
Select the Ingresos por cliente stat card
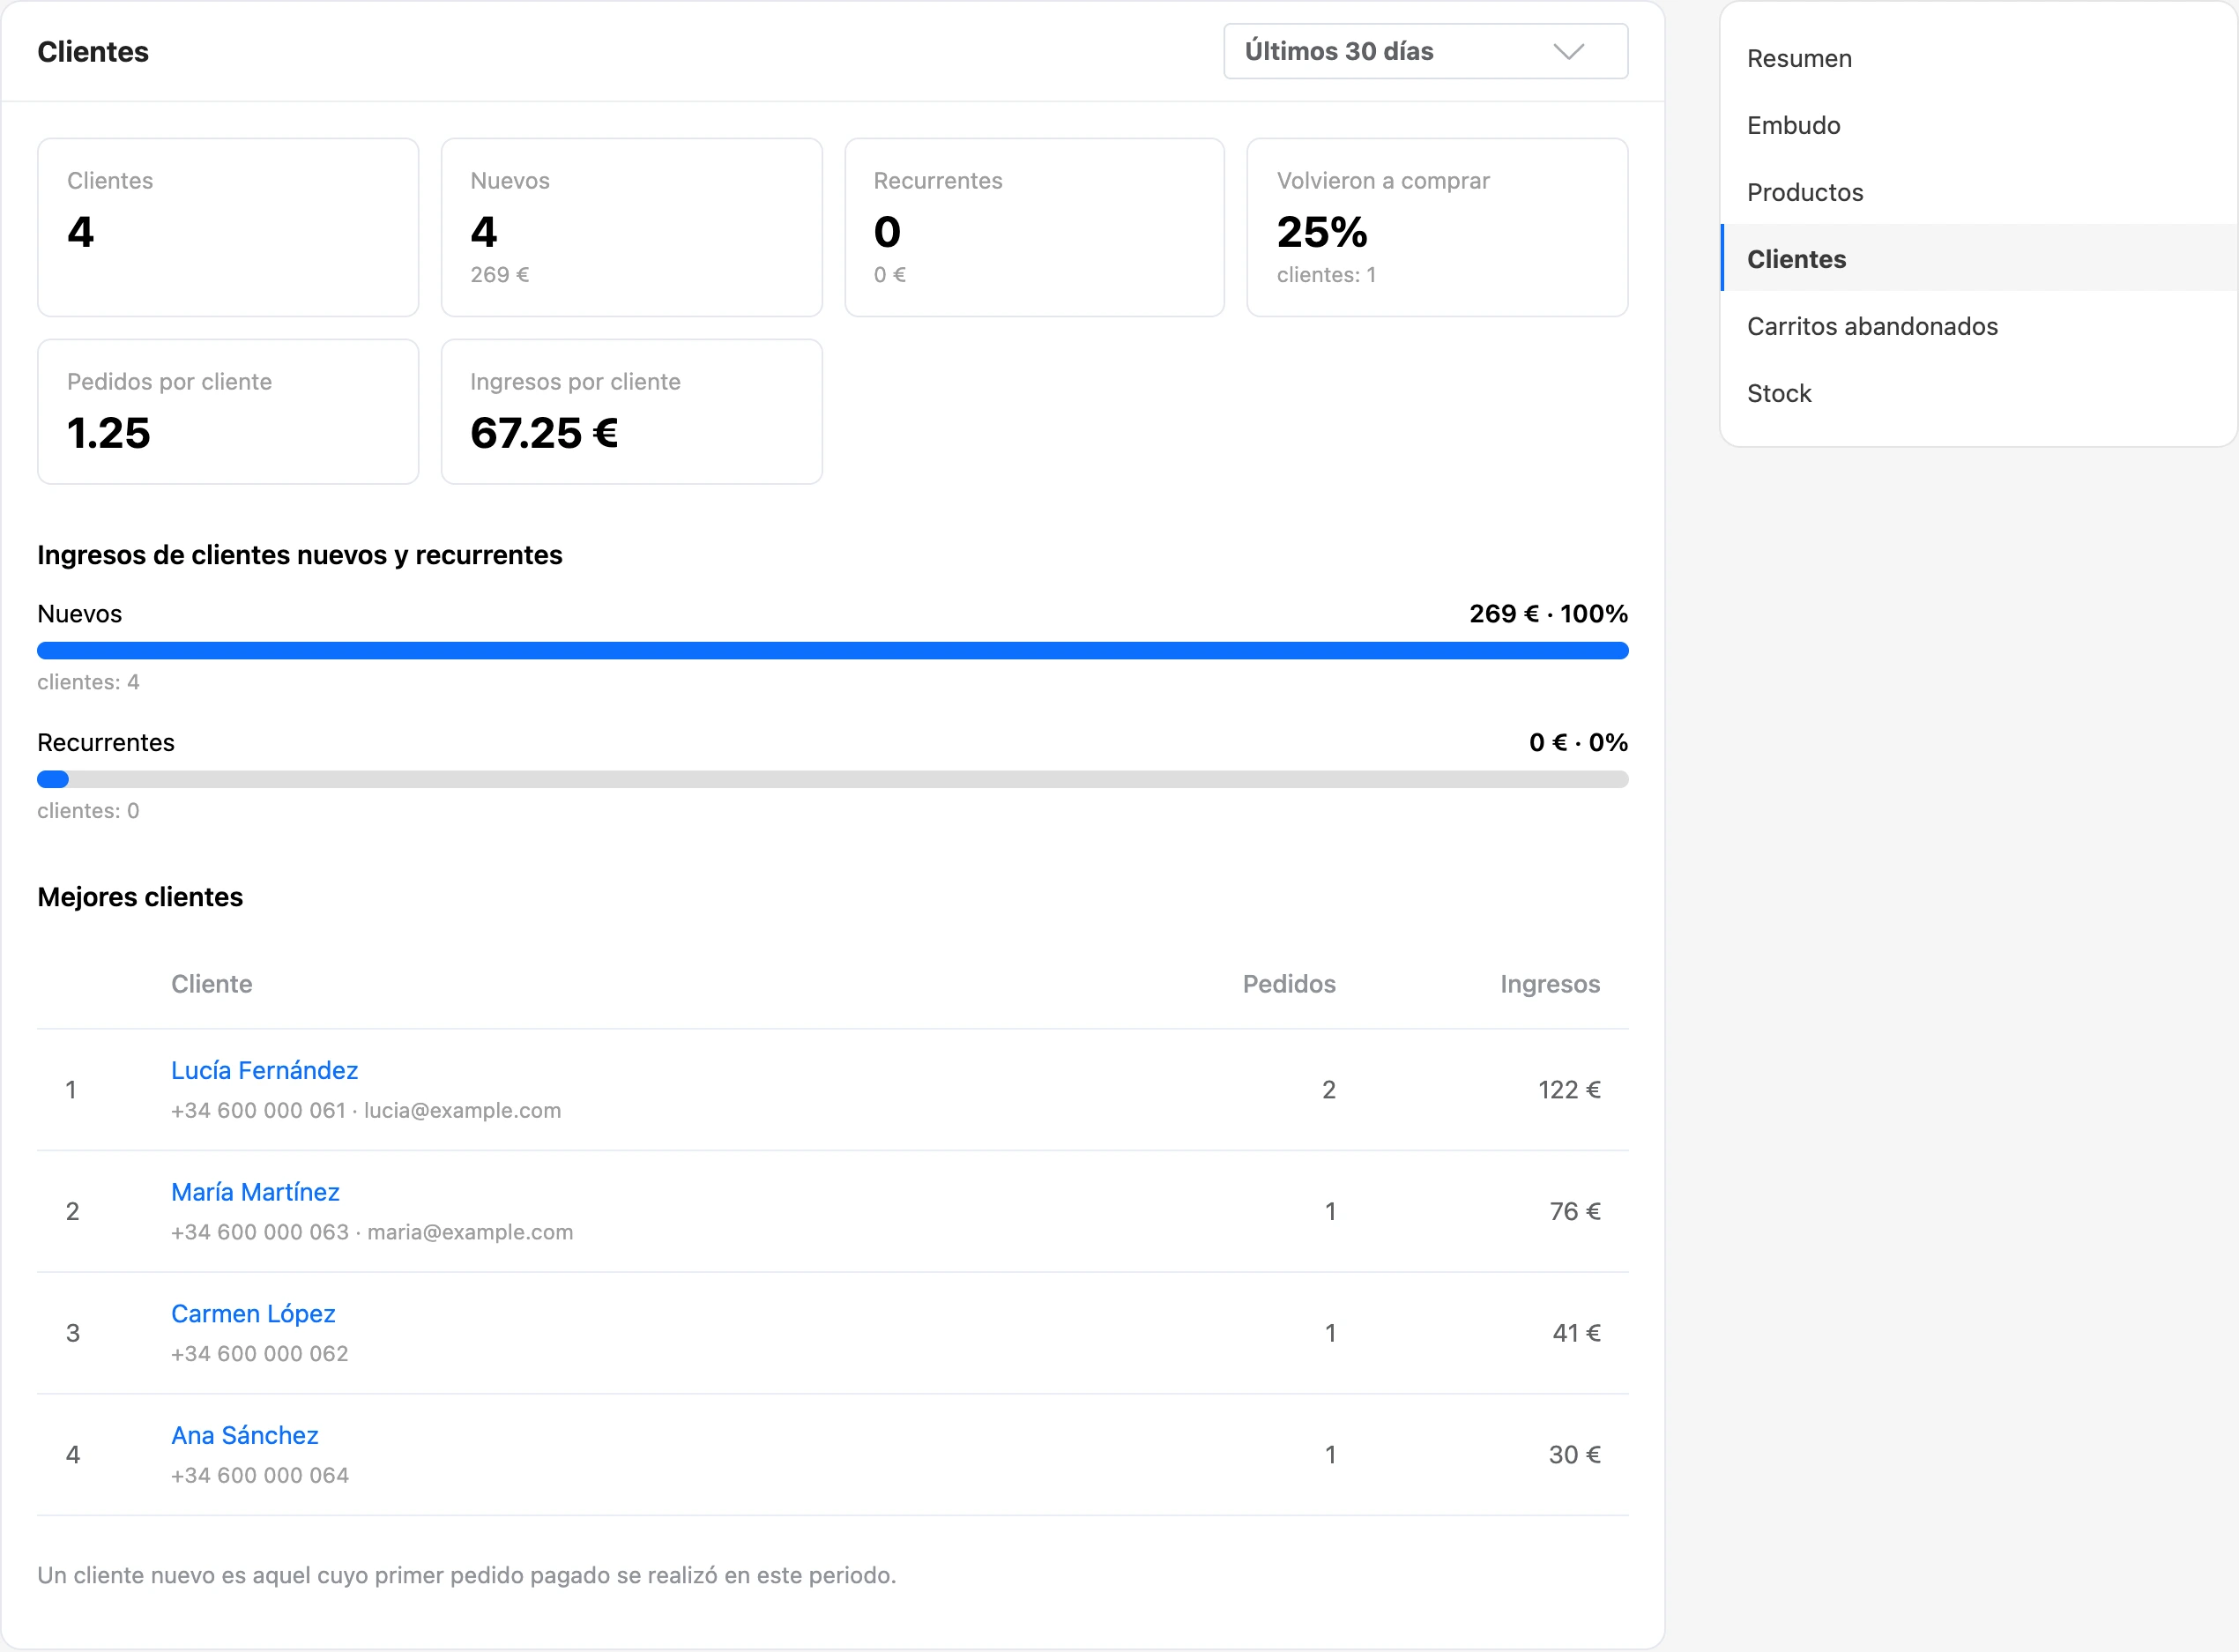[x=631, y=411]
